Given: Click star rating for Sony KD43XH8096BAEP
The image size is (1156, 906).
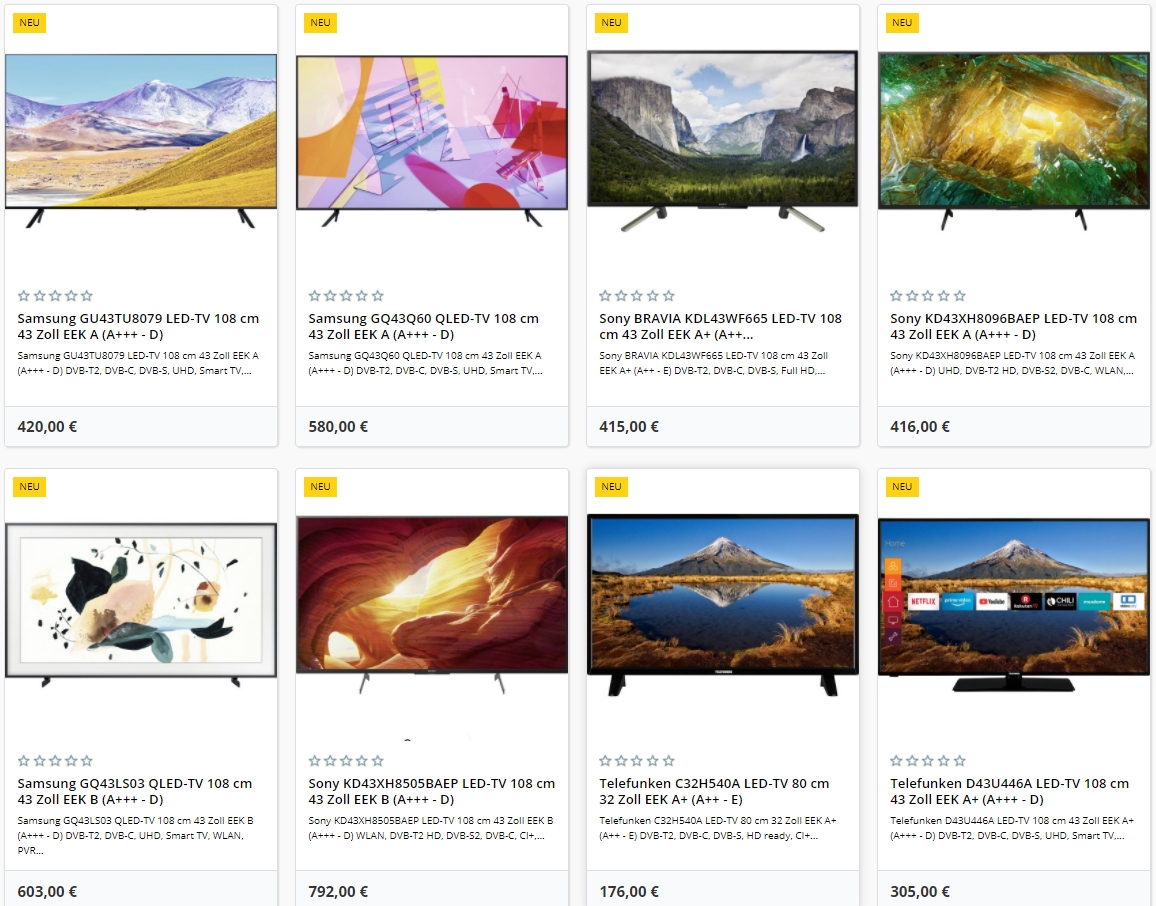Looking at the screenshot, I should pos(928,296).
